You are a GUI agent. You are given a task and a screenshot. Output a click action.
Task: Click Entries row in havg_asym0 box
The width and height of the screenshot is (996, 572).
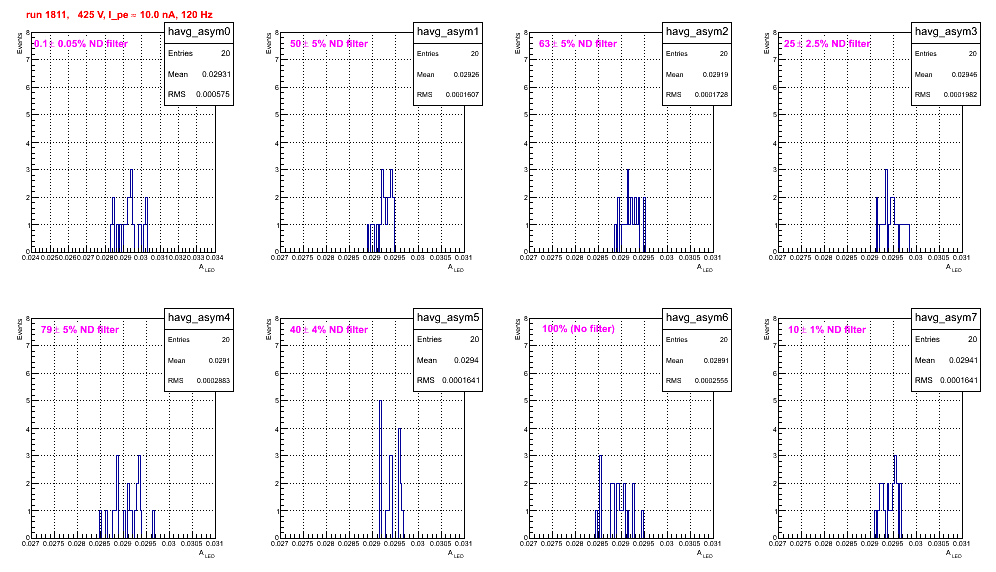click(x=199, y=54)
